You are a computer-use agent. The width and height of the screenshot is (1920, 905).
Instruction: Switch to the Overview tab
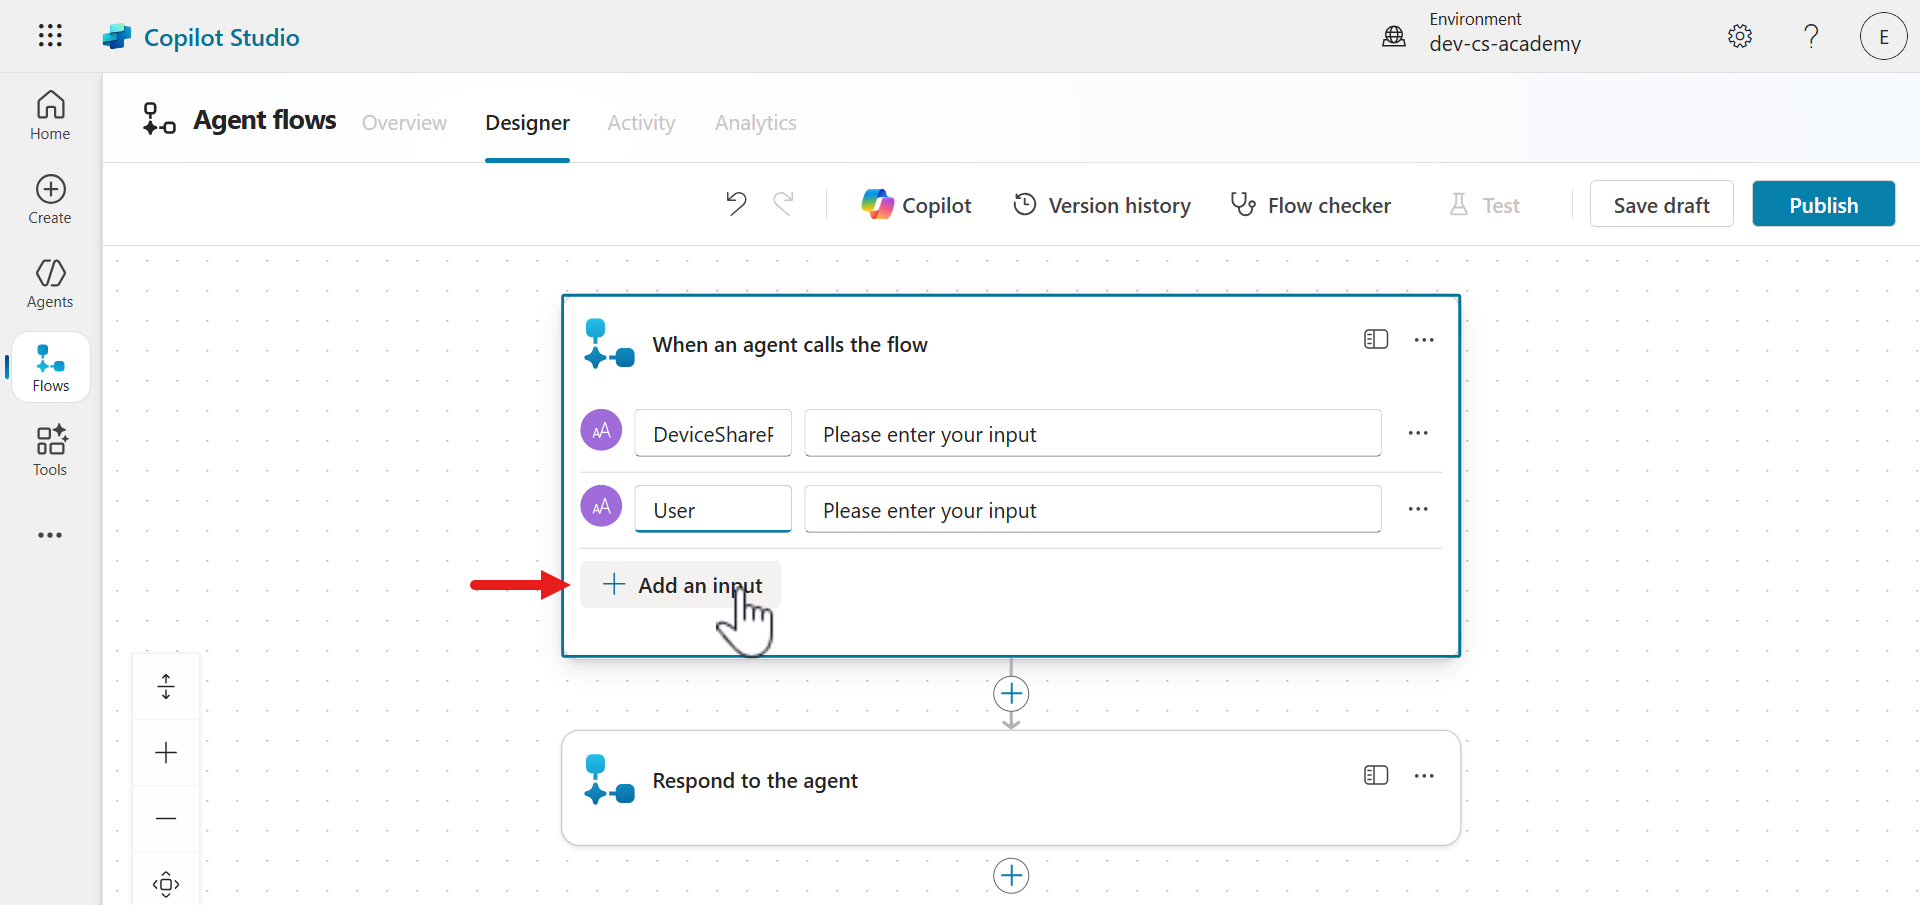[404, 123]
